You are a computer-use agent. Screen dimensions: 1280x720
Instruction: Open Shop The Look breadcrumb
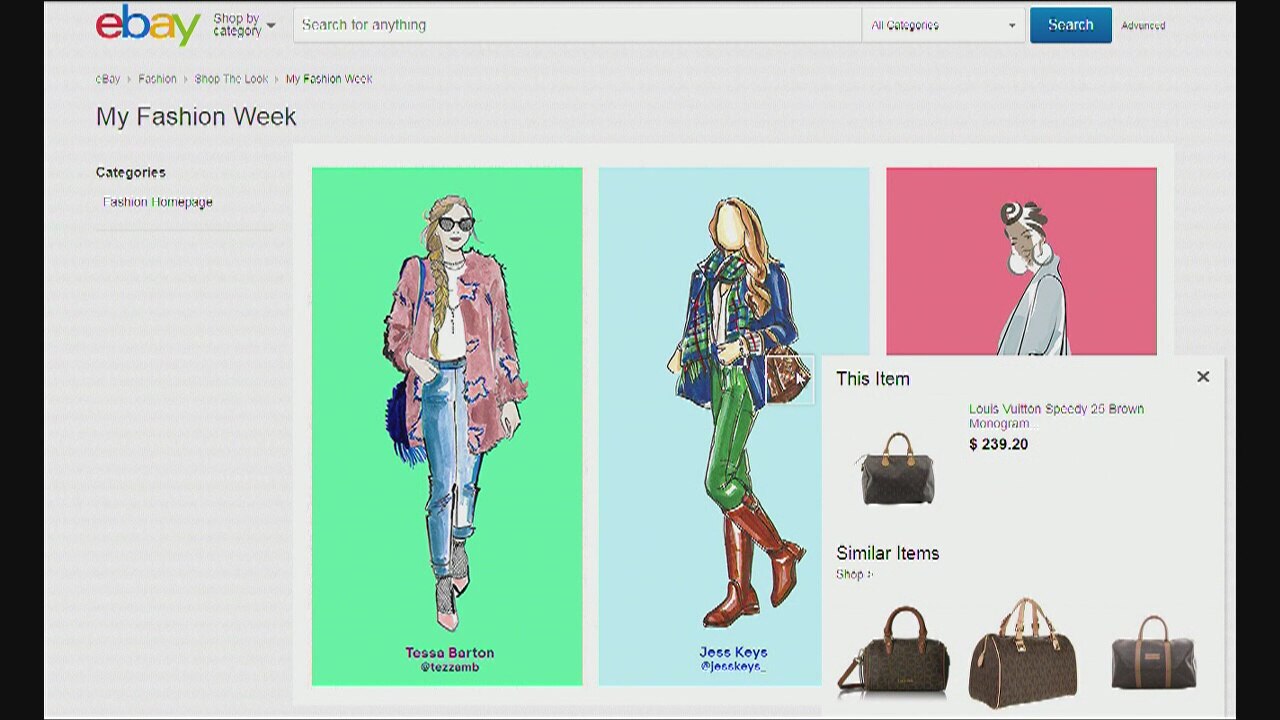[231, 79]
